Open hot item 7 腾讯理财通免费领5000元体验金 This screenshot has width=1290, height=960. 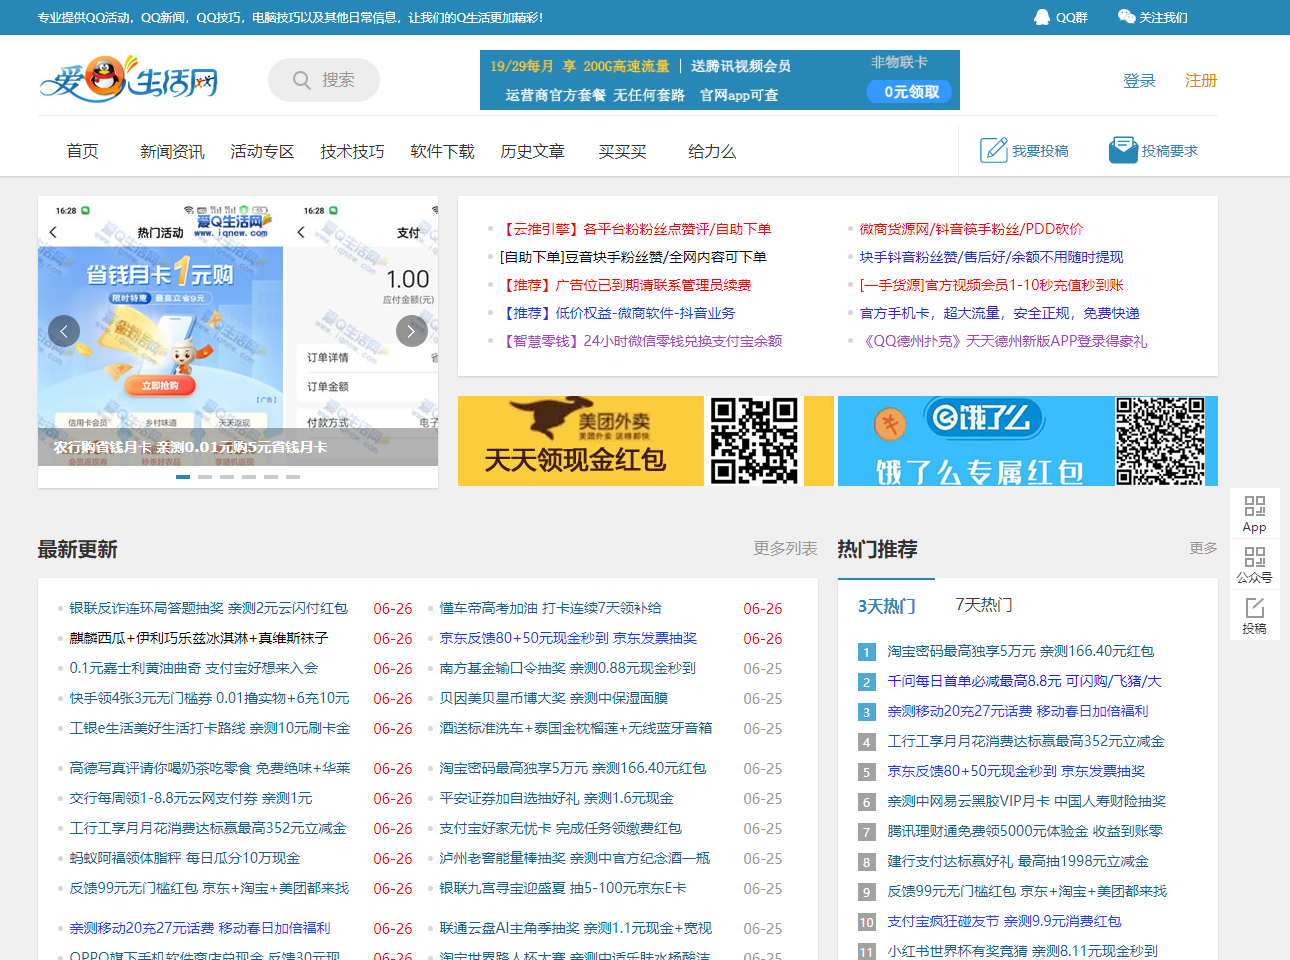(x=1025, y=831)
